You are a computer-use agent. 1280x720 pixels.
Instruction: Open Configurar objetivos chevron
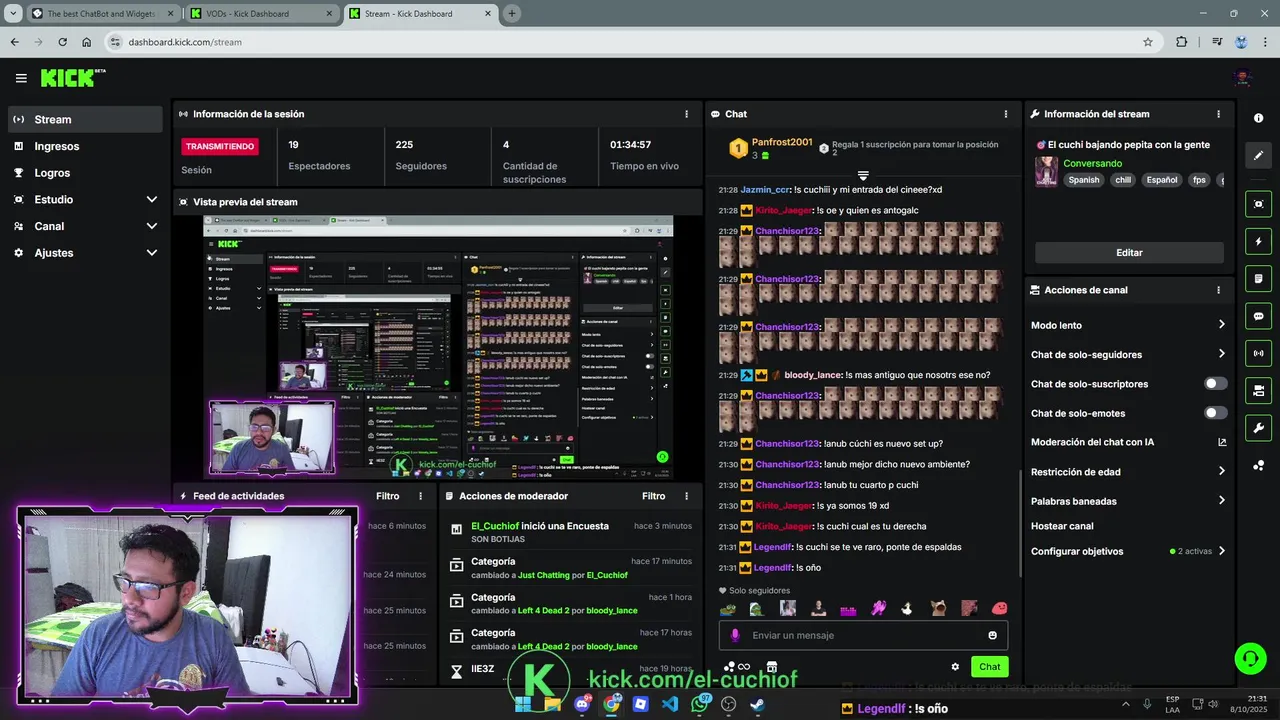tap(1221, 551)
